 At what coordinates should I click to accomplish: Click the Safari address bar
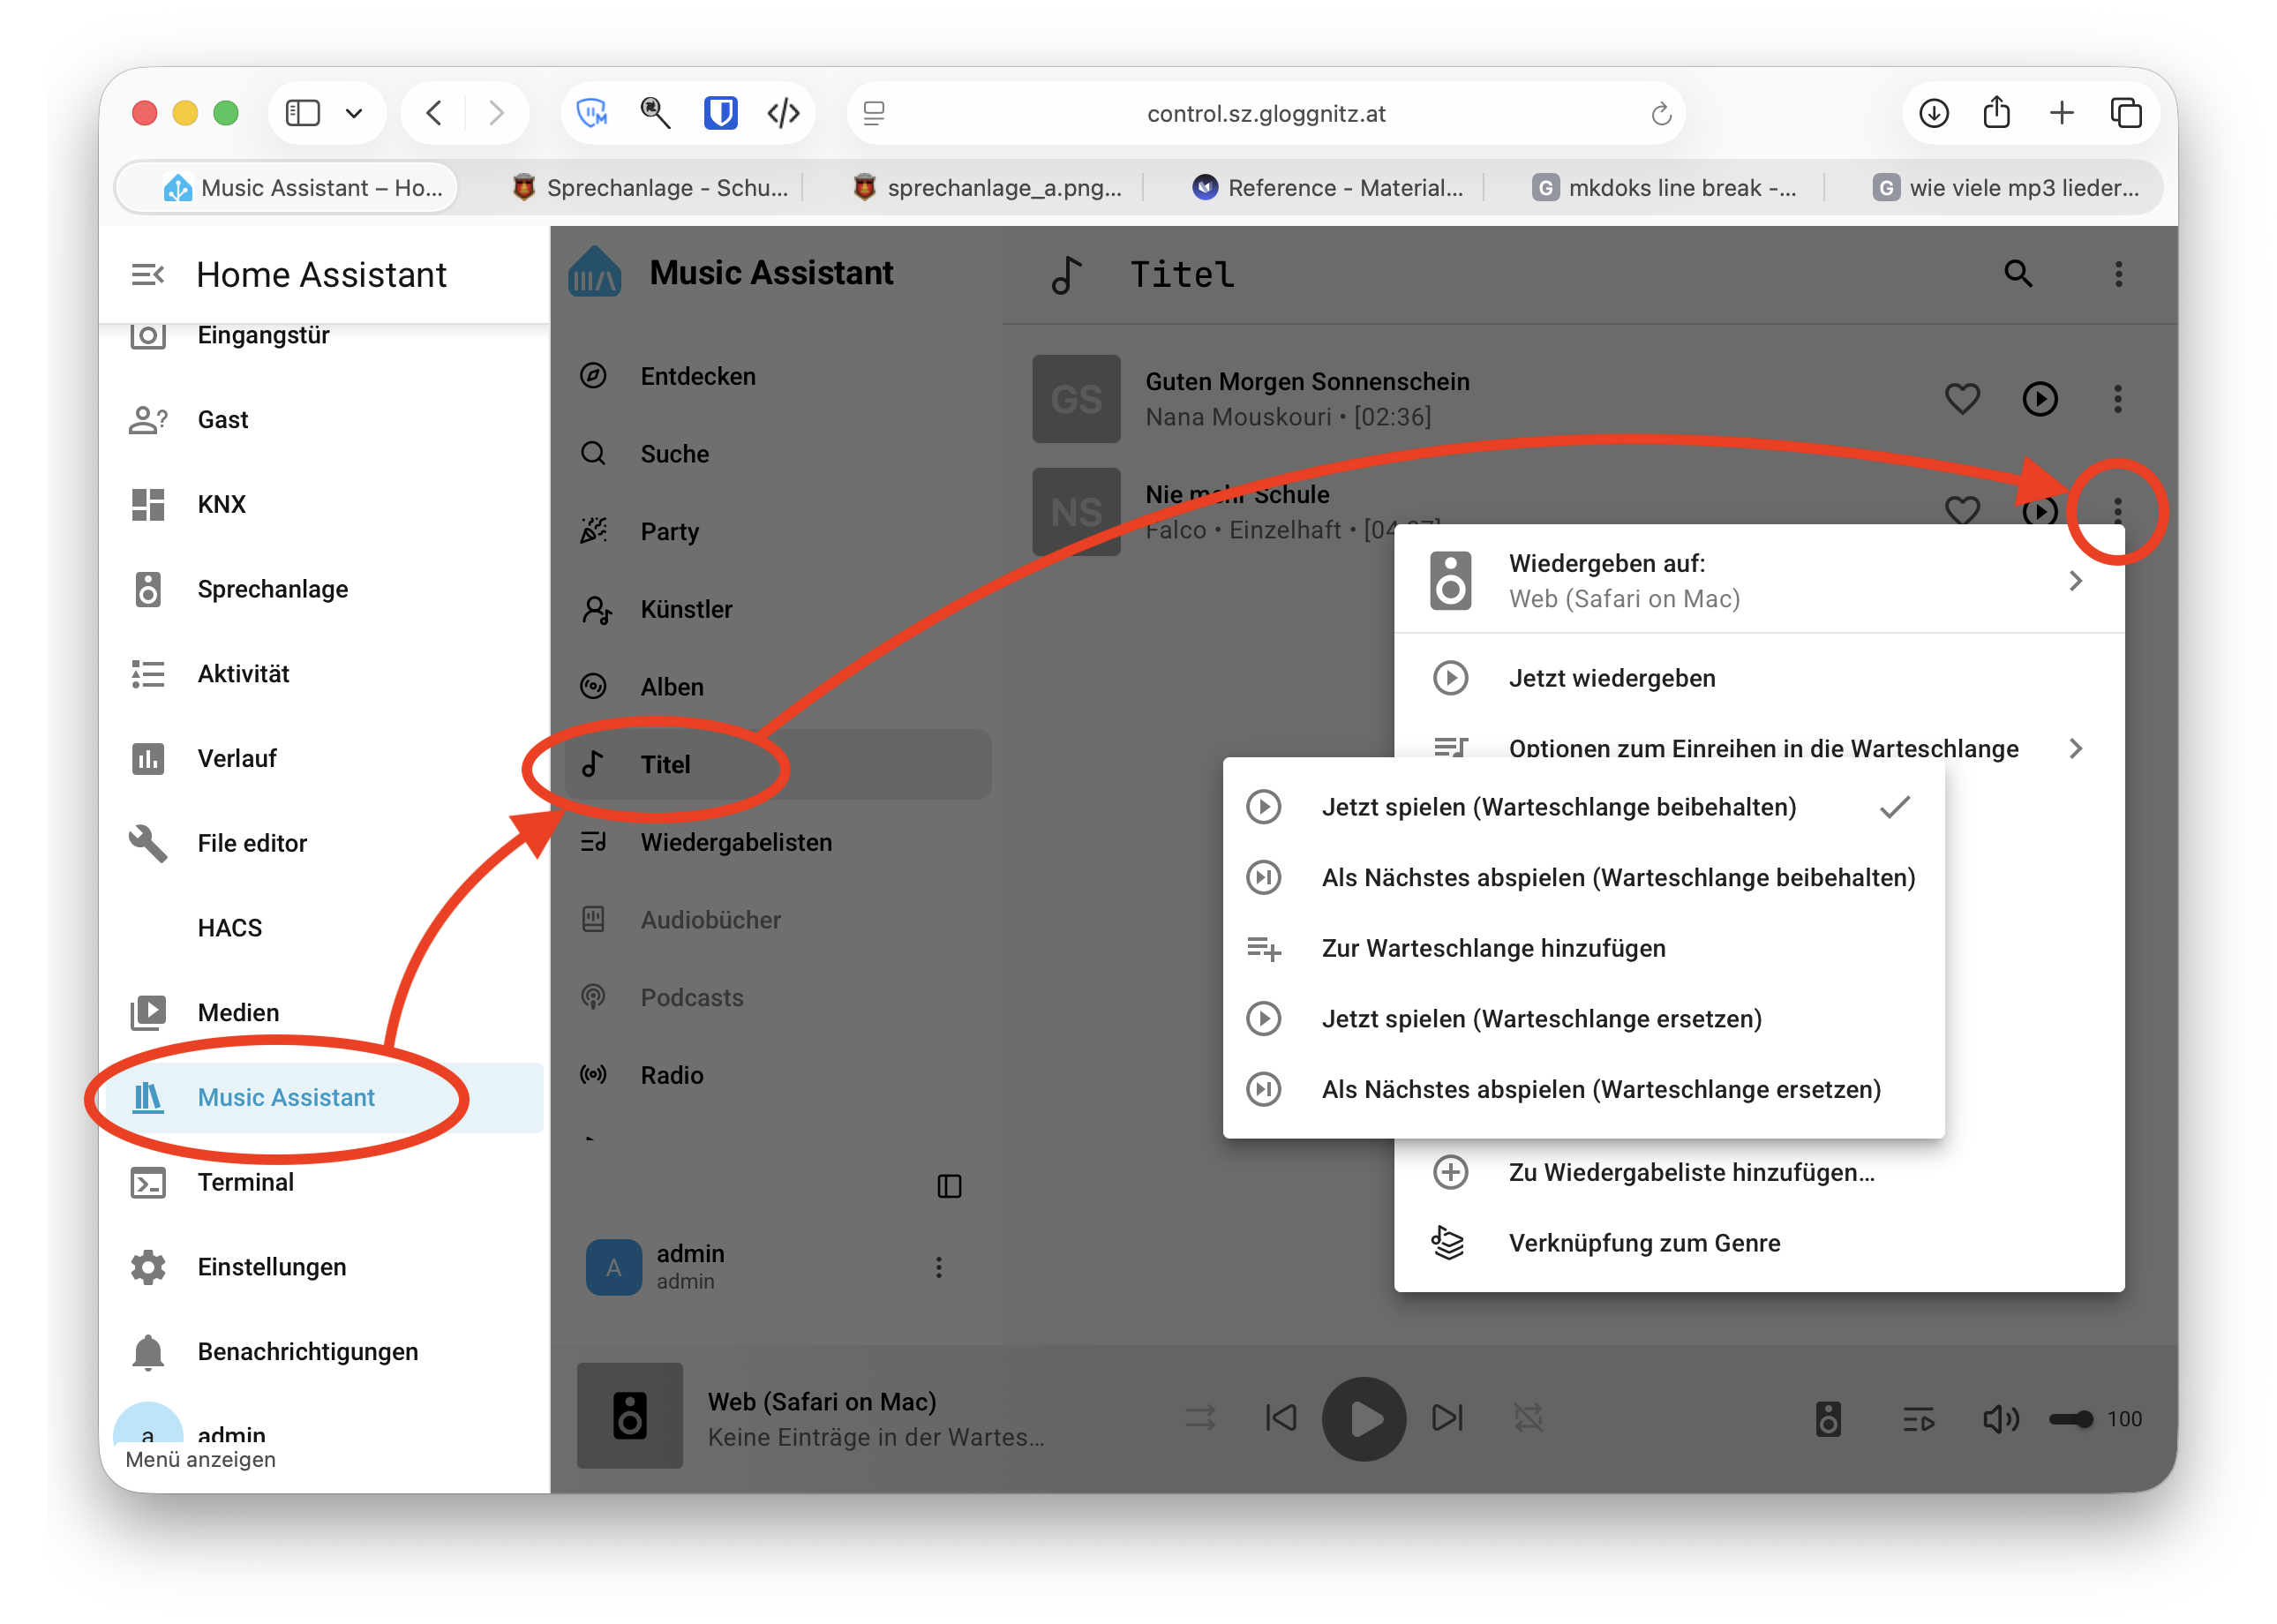coord(1266,113)
